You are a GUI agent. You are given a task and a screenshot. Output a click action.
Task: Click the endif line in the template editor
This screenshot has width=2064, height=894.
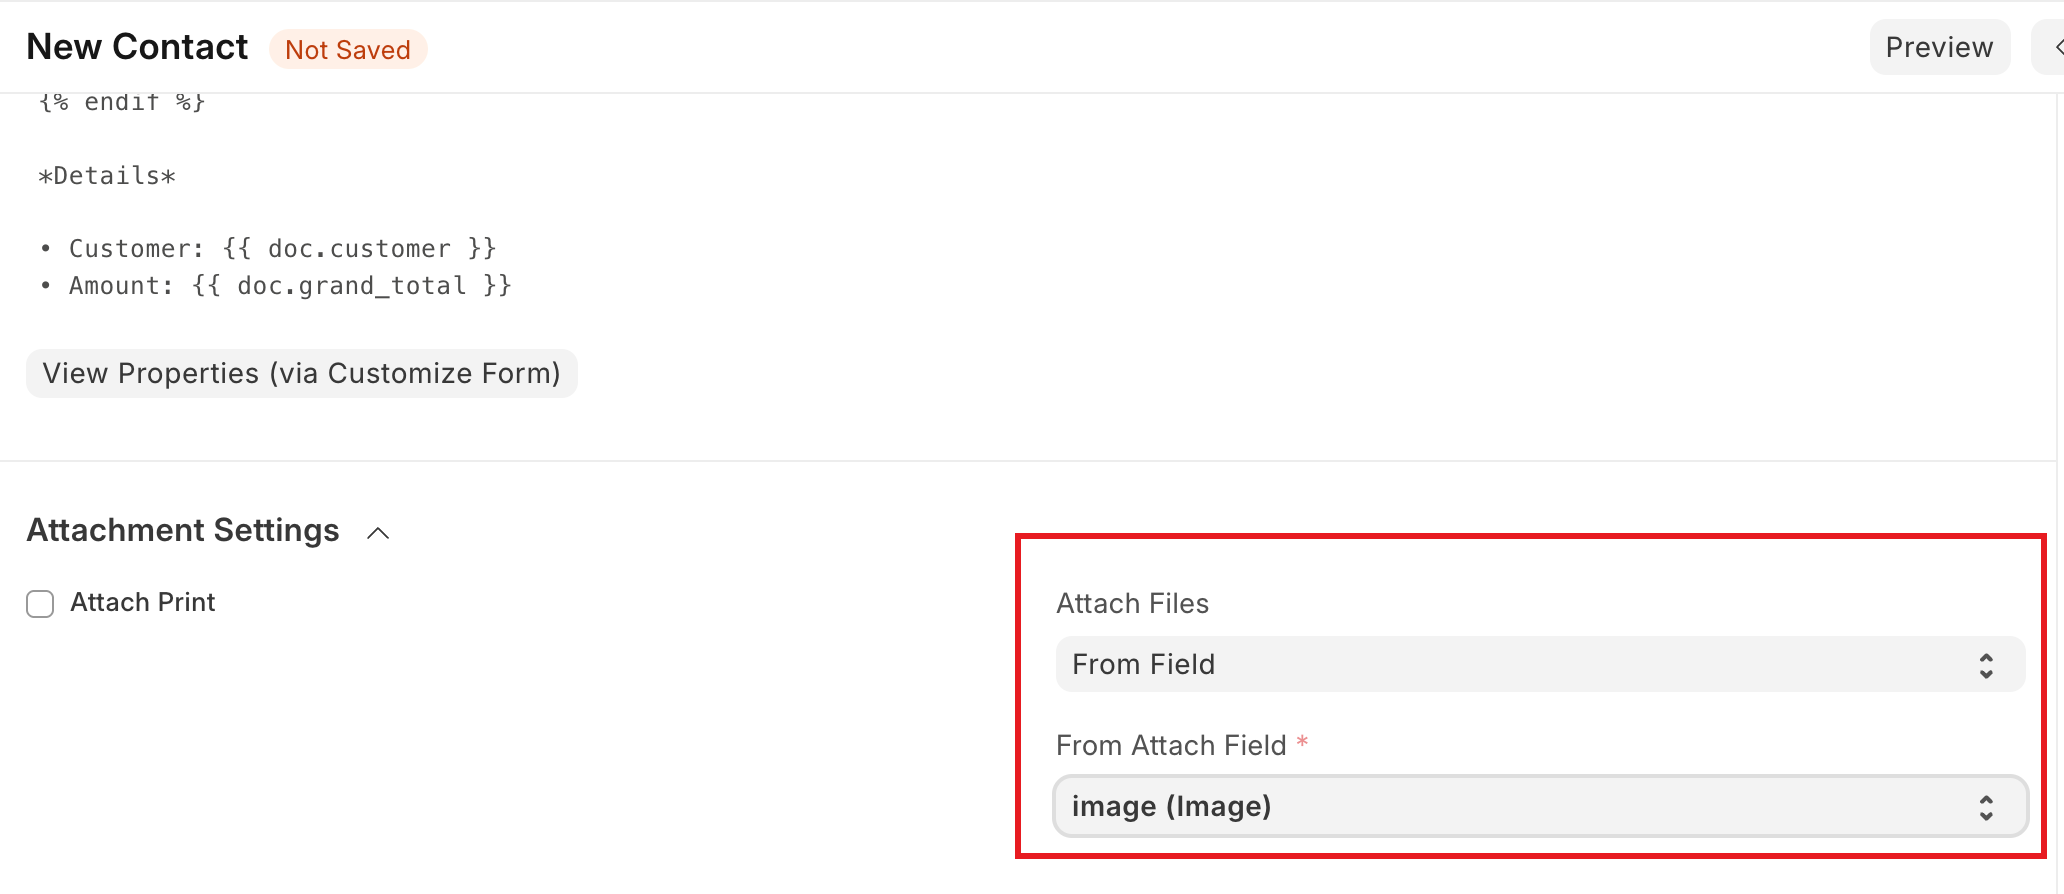point(122,103)
